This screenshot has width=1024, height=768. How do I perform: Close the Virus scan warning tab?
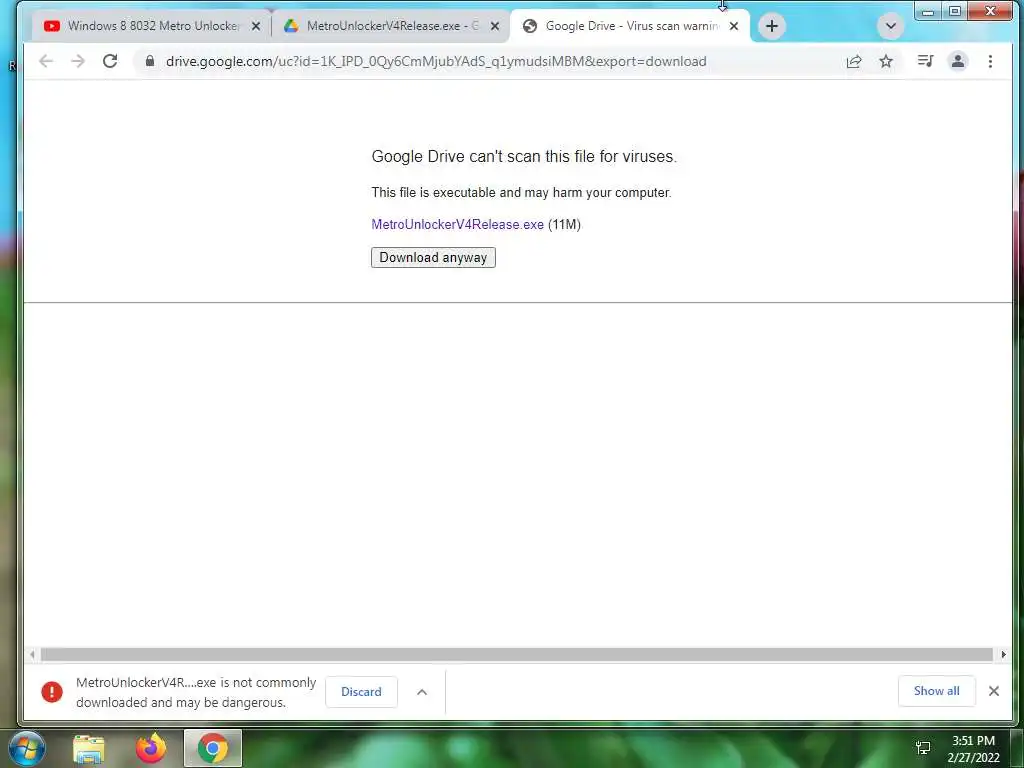[x=734, y=26]
